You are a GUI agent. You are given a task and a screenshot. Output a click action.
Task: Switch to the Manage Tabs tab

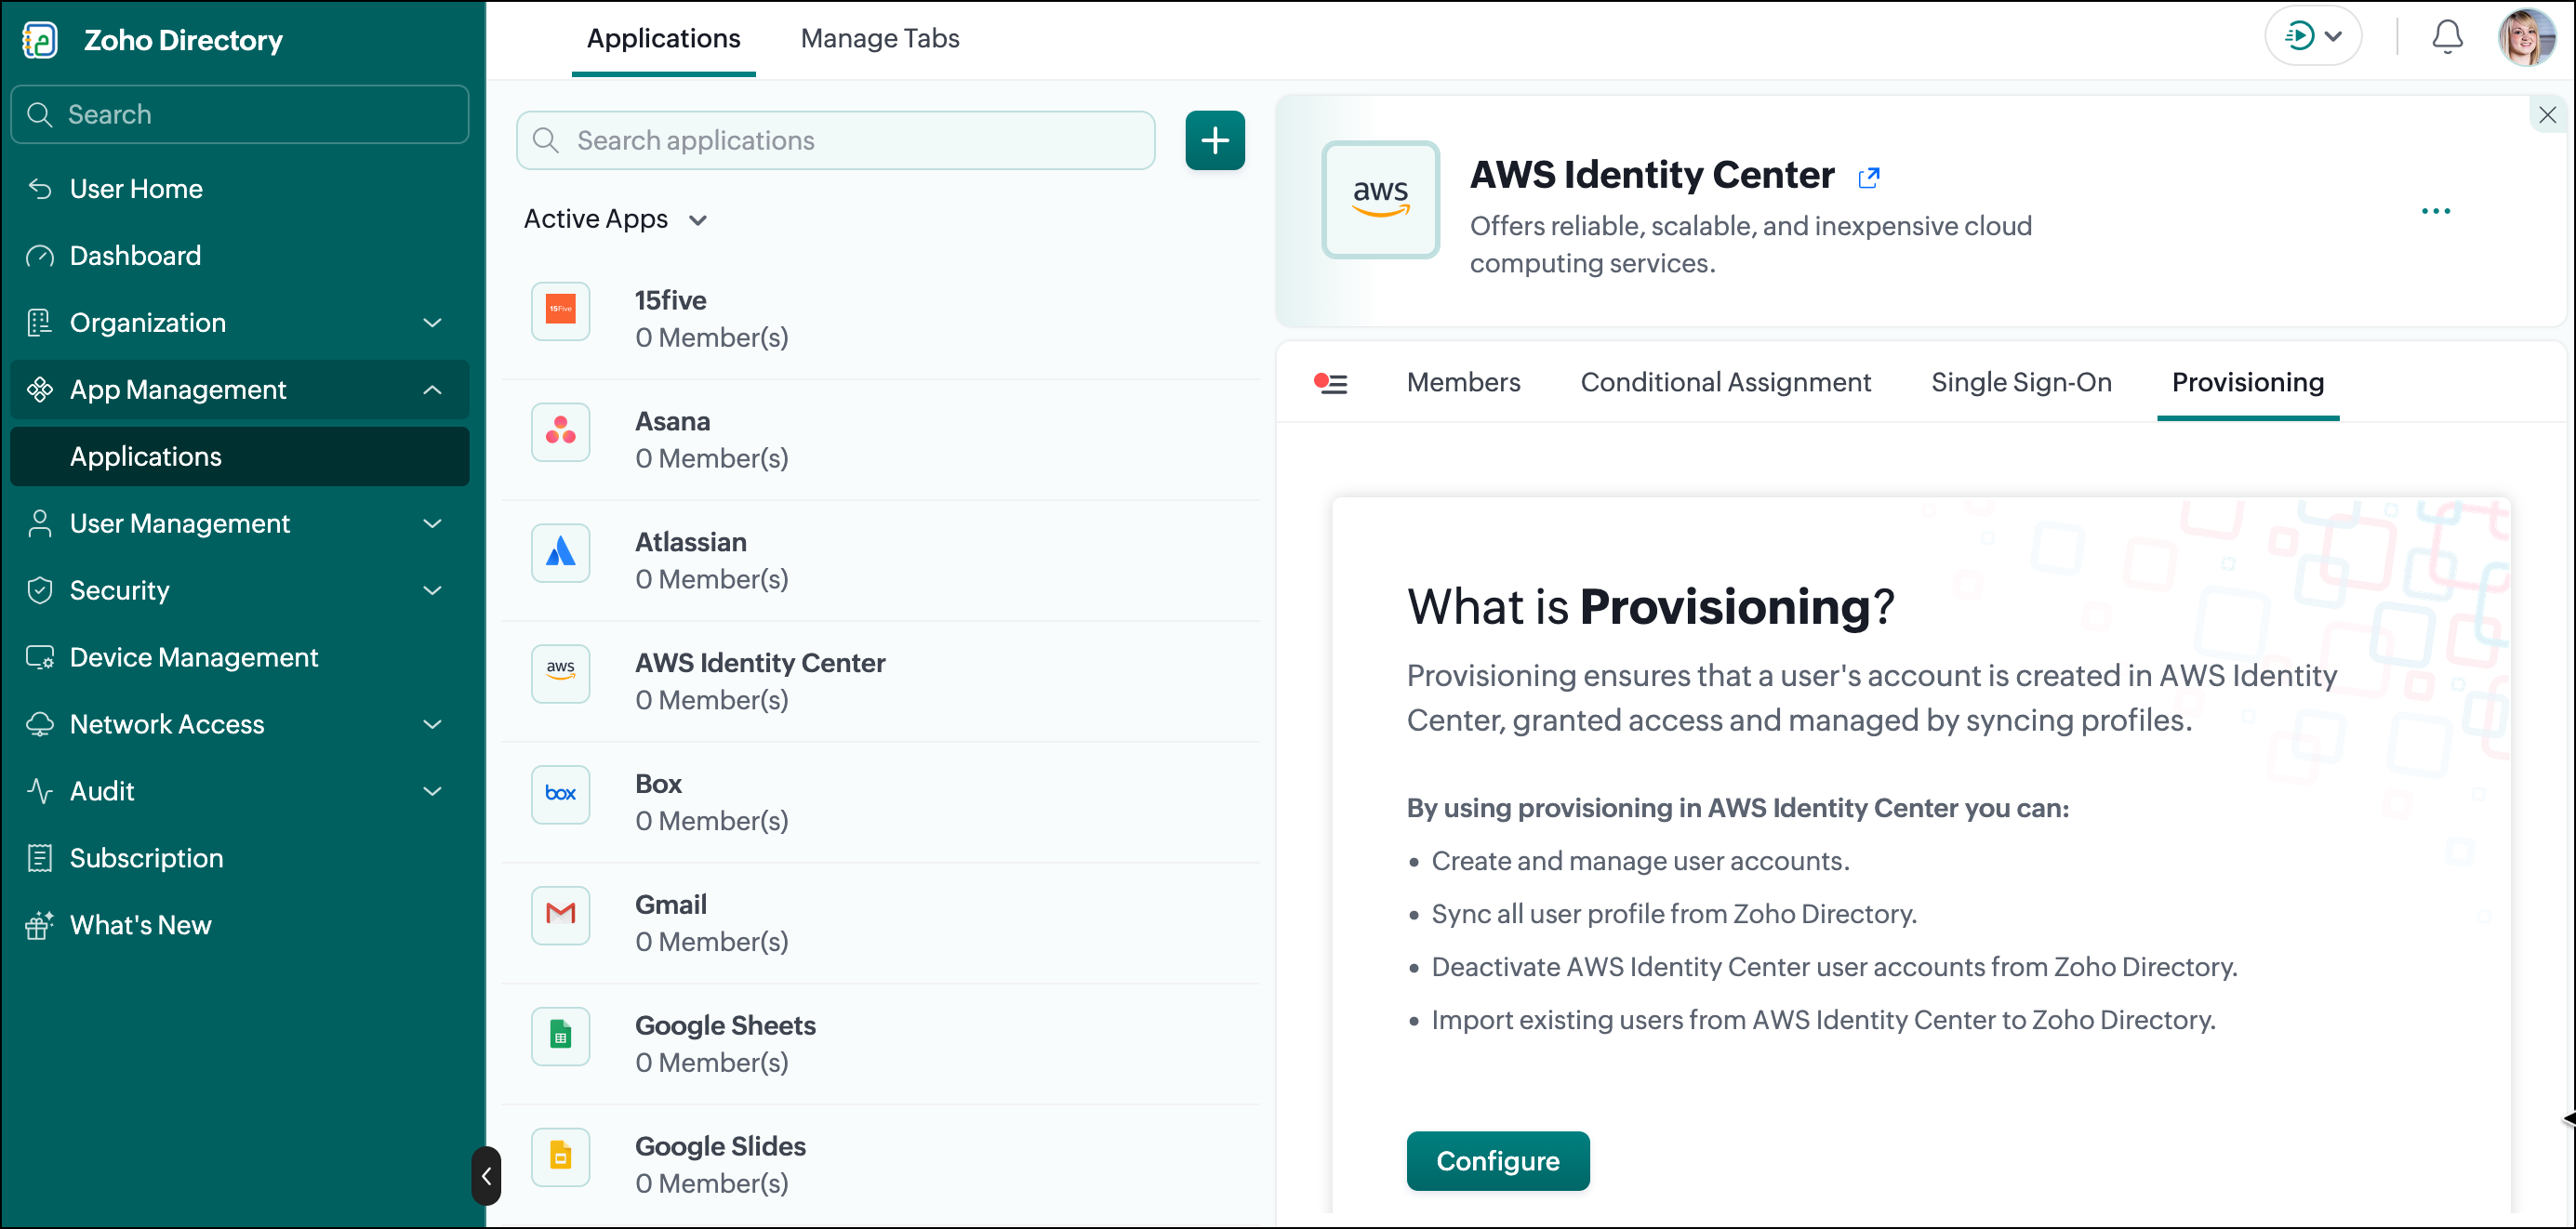879,39
